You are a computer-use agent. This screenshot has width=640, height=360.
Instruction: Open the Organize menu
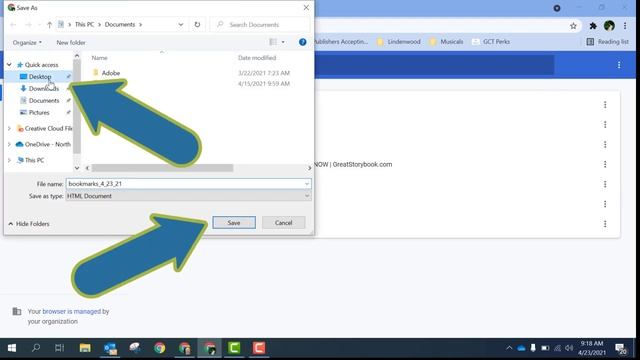[x=27, y=42]
